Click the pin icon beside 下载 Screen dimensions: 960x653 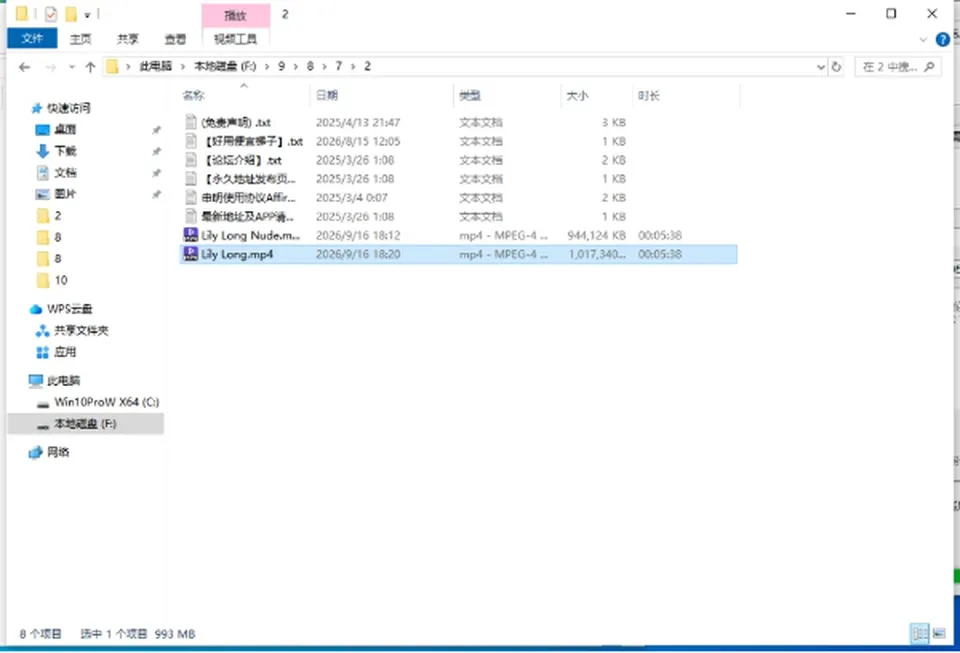(x=156, y=151)
